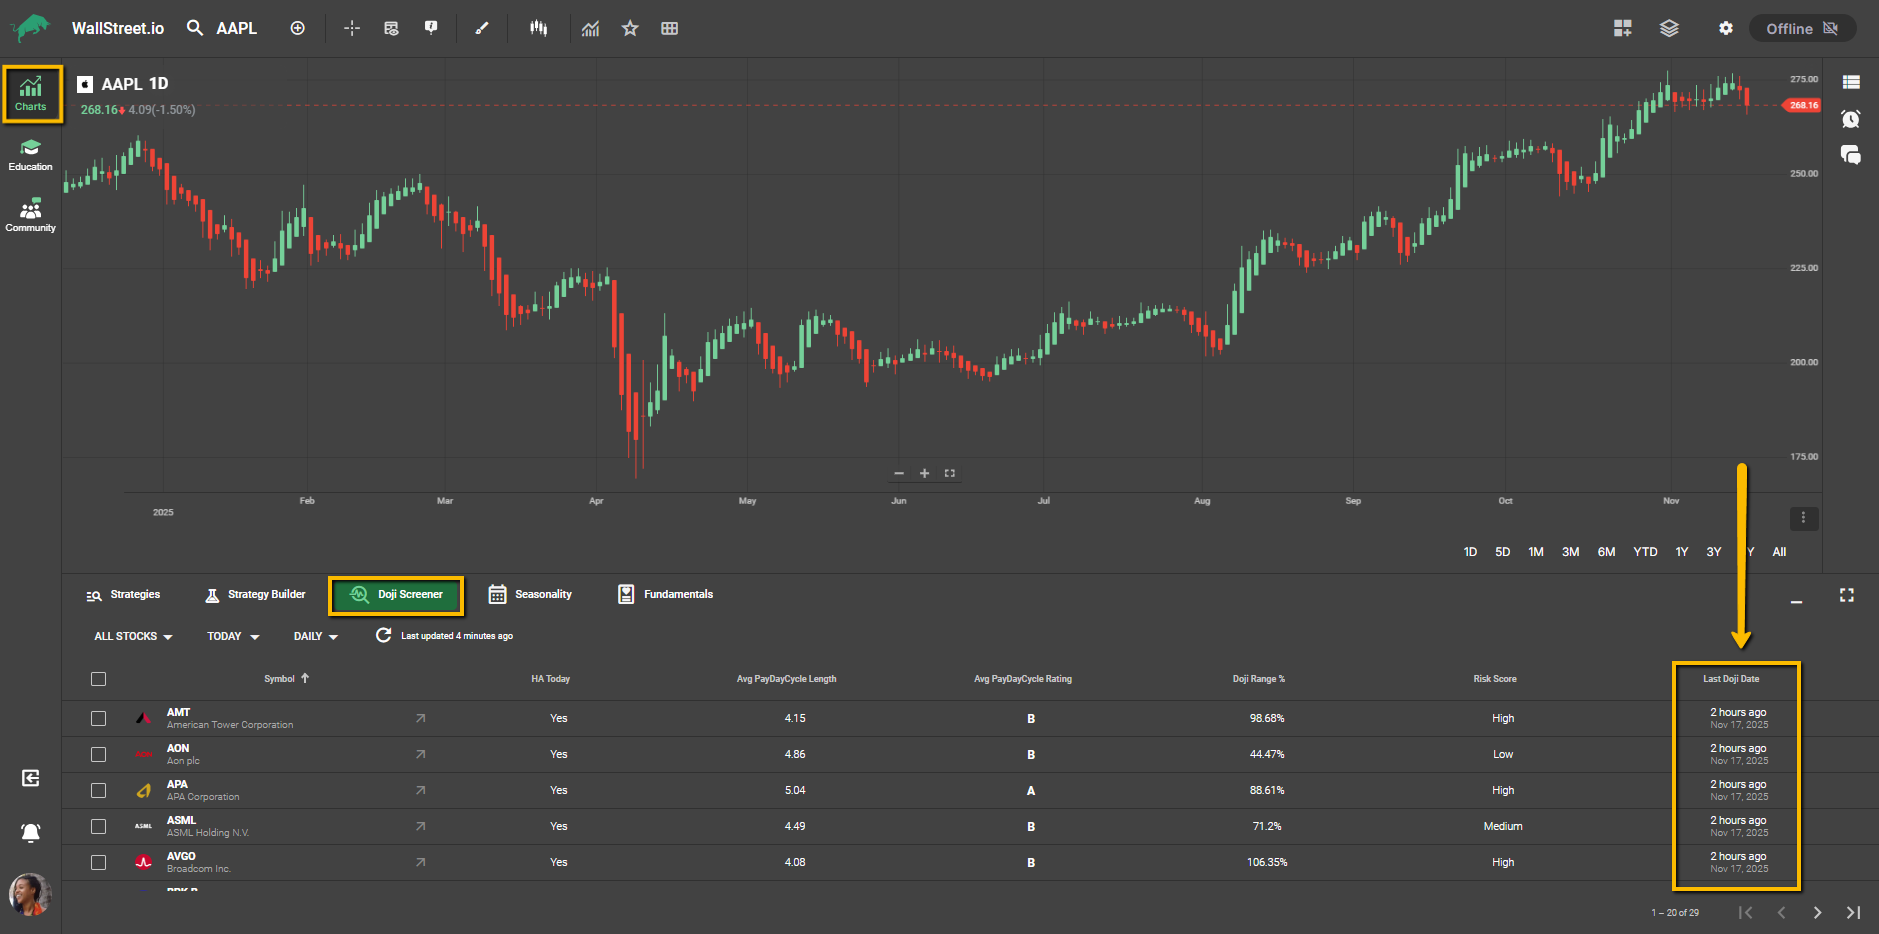This screenshot has height=934, width=1879.
Task: Click the layers stack icon
Action: (x=1669, y=28)
